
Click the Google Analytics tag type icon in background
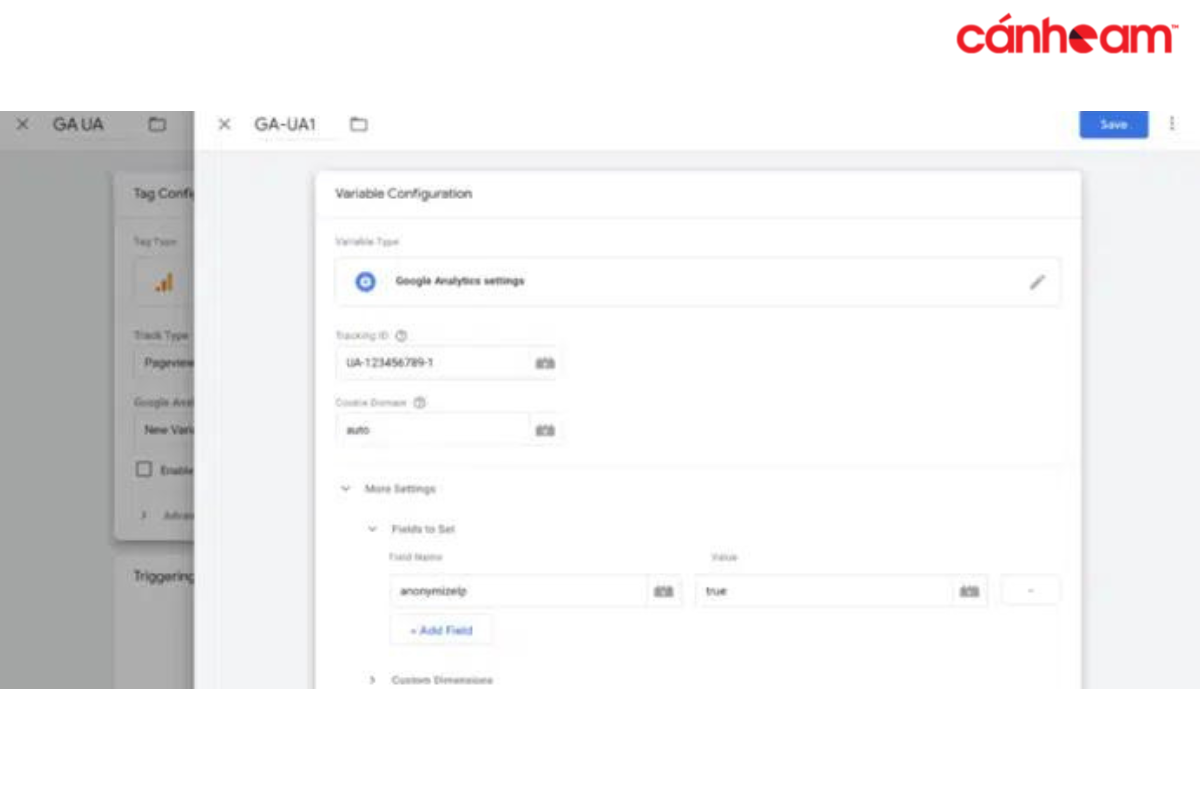(163, 283)
